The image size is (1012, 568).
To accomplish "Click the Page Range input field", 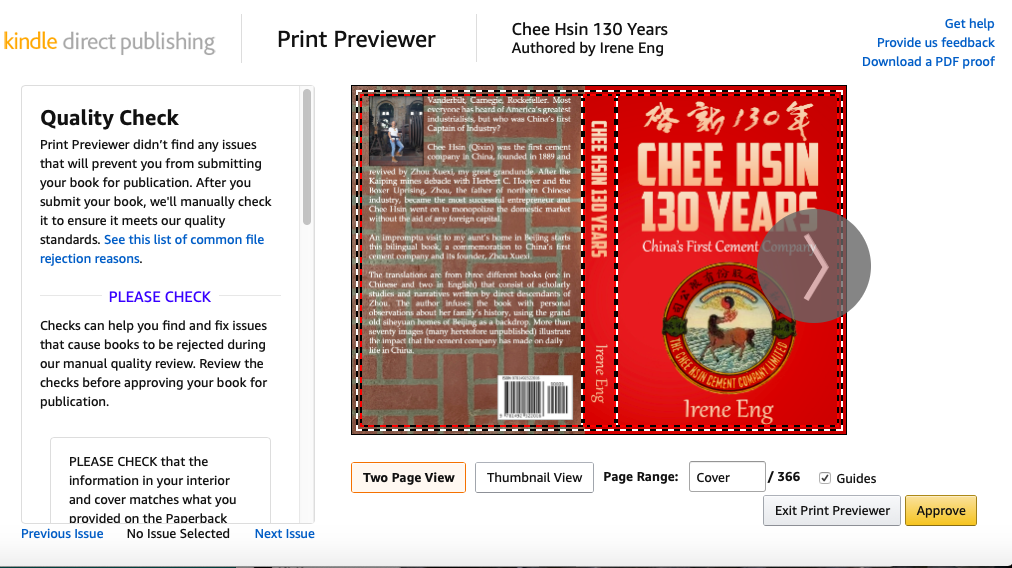I will click(727, 477).
